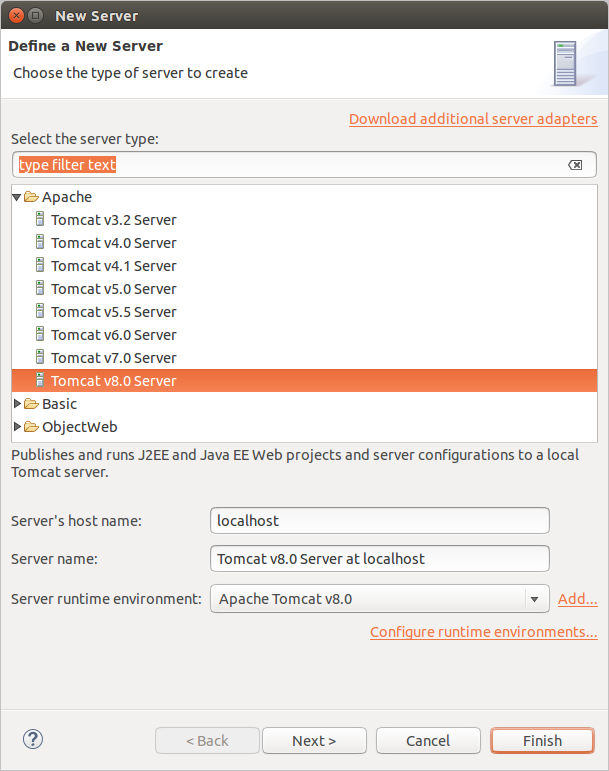Collapse the Apache tree node

pyautogui.click(x=16, y=197)
